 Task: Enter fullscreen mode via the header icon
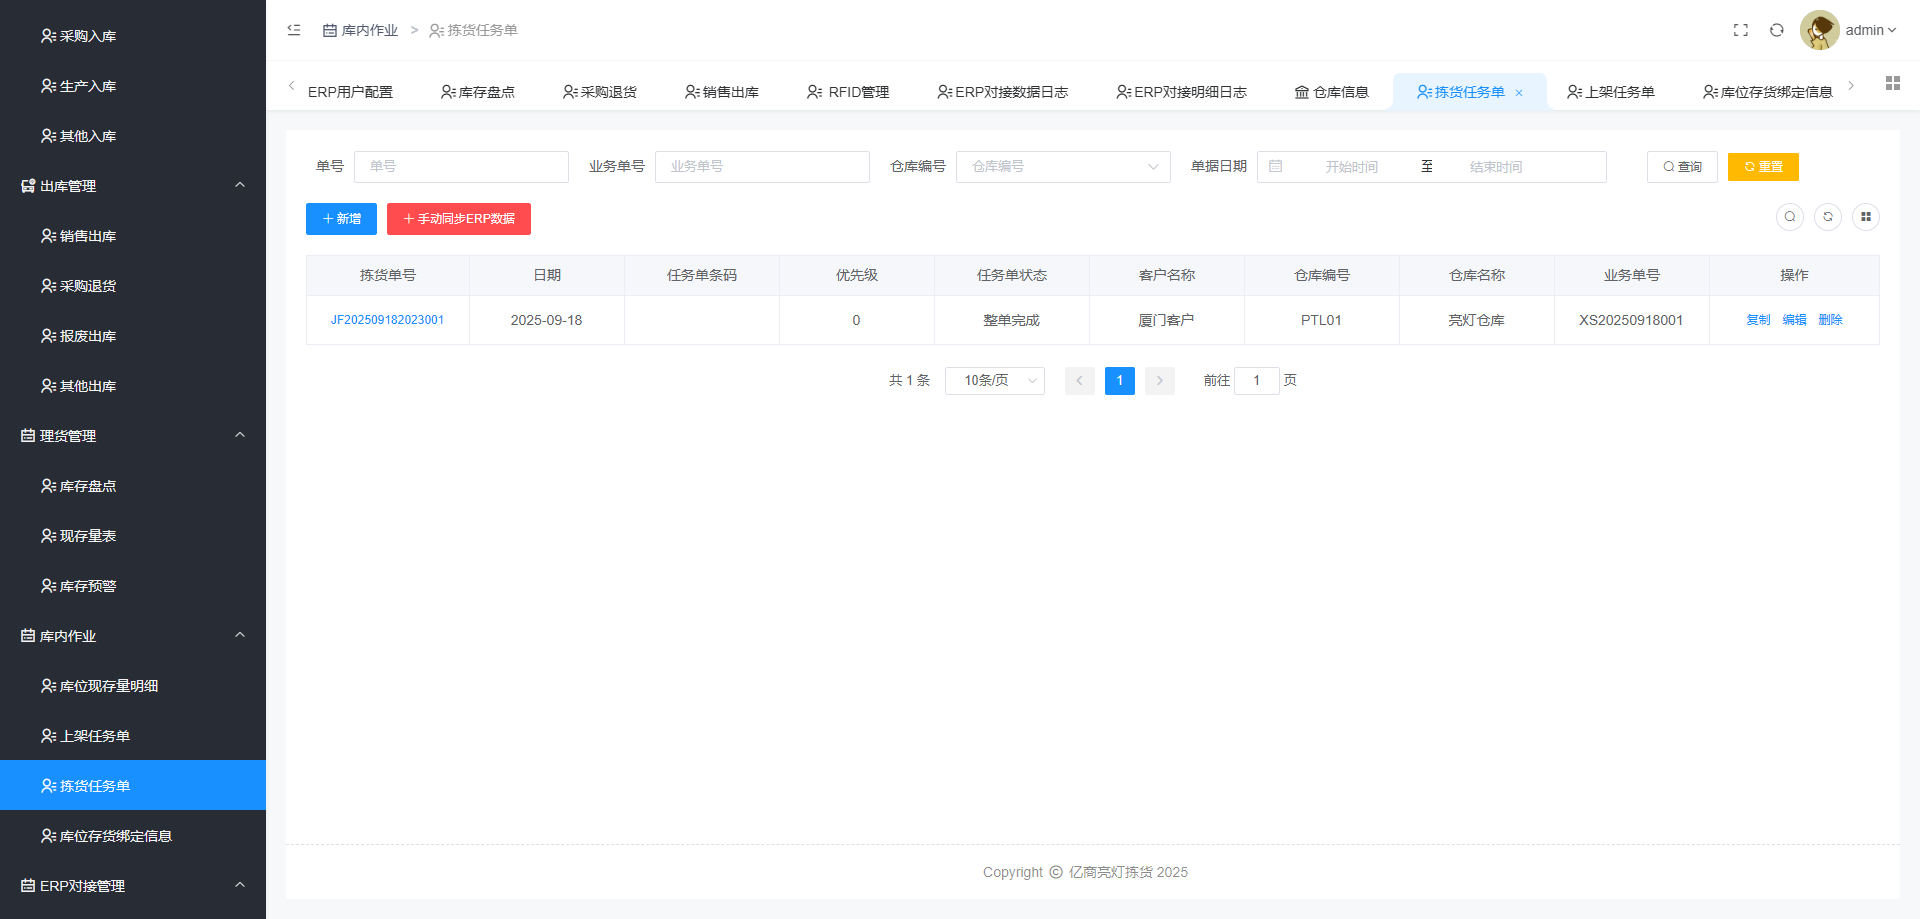[1740, 30]
